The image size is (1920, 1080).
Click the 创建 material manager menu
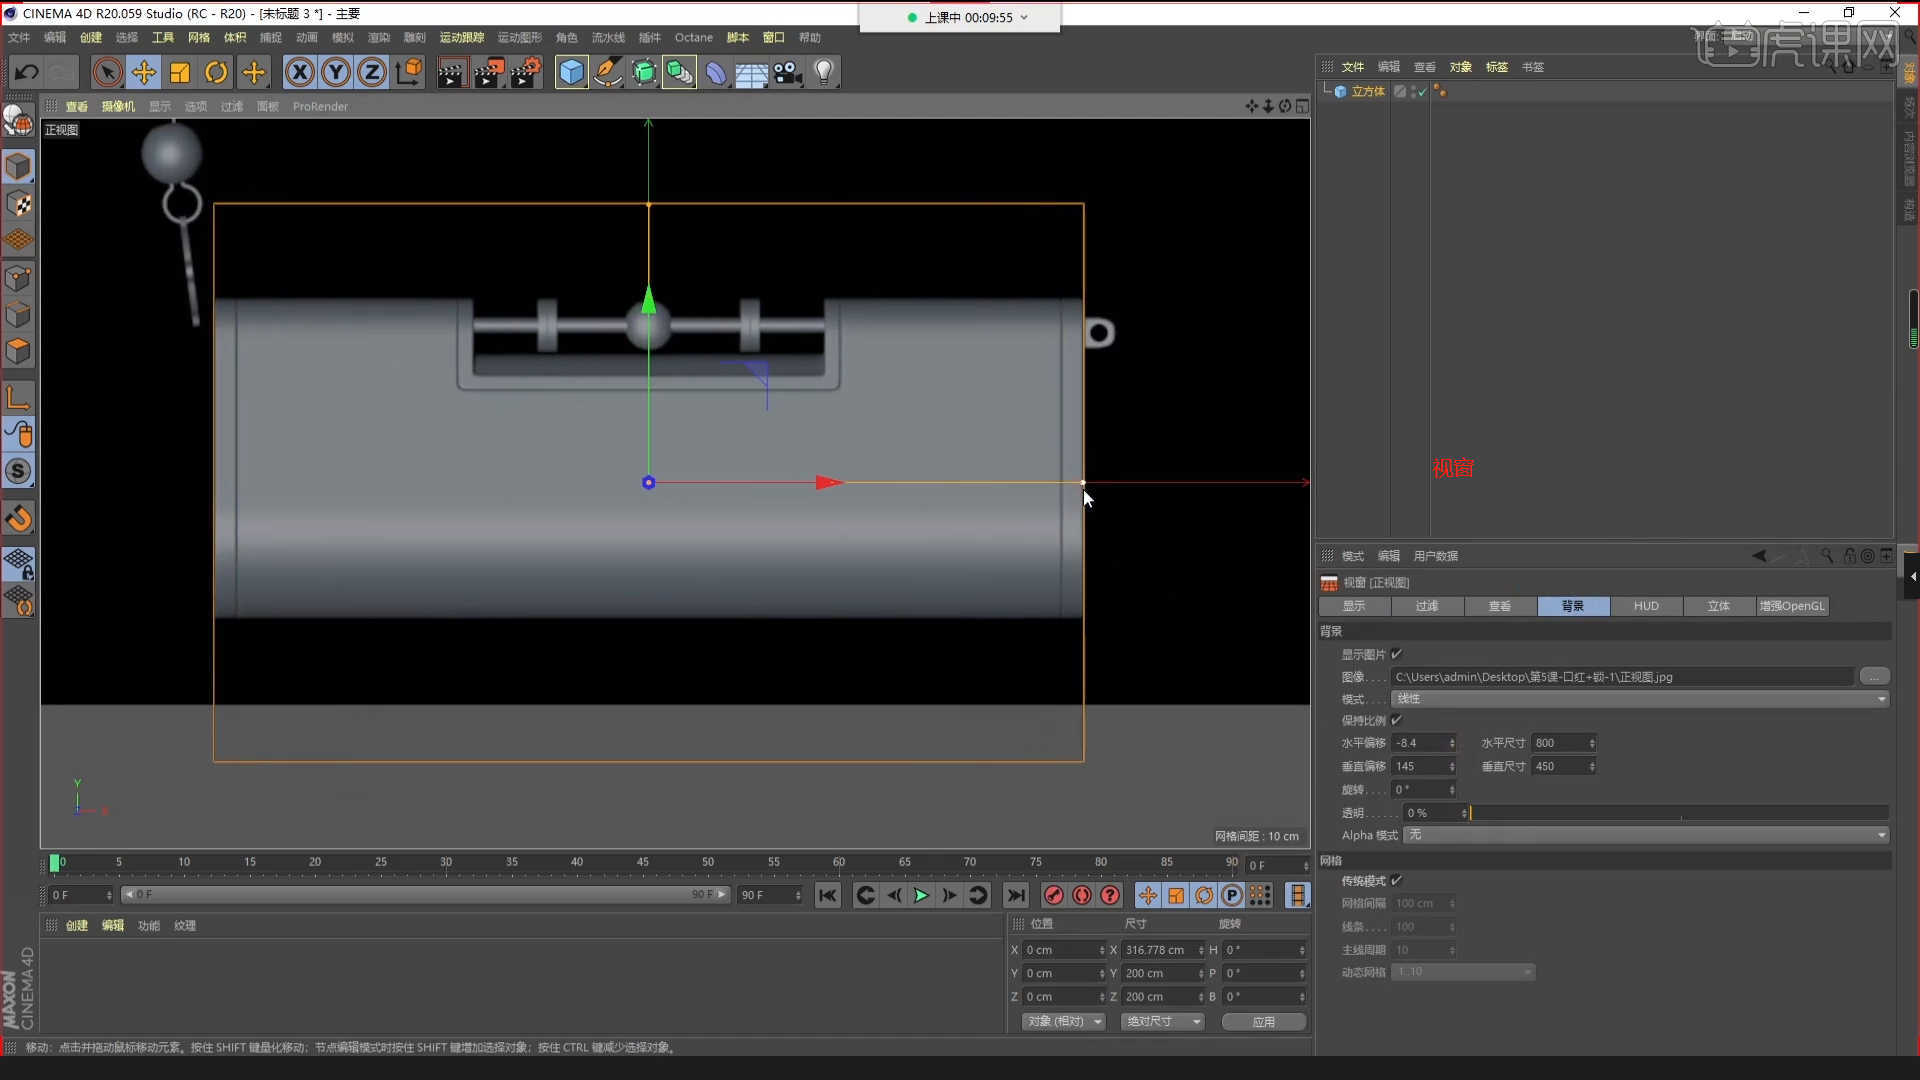[77, 925]
